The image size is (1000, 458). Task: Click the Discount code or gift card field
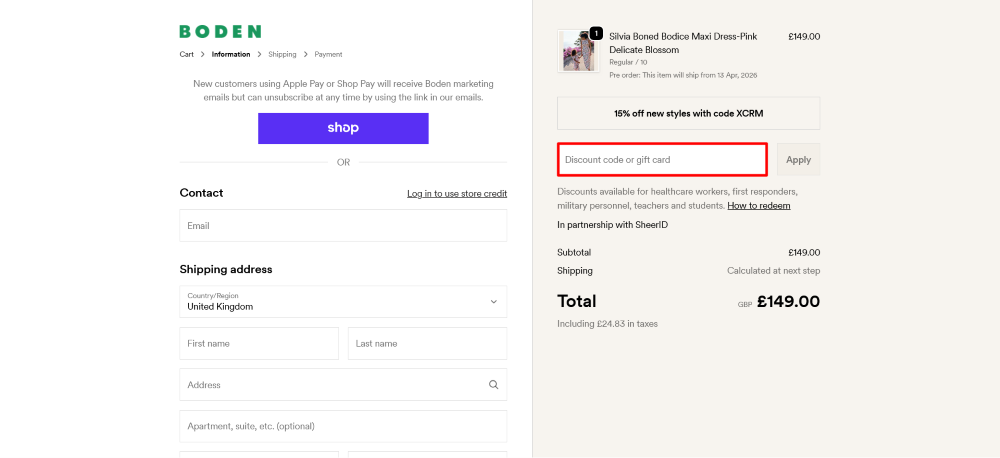click(662, 159)
